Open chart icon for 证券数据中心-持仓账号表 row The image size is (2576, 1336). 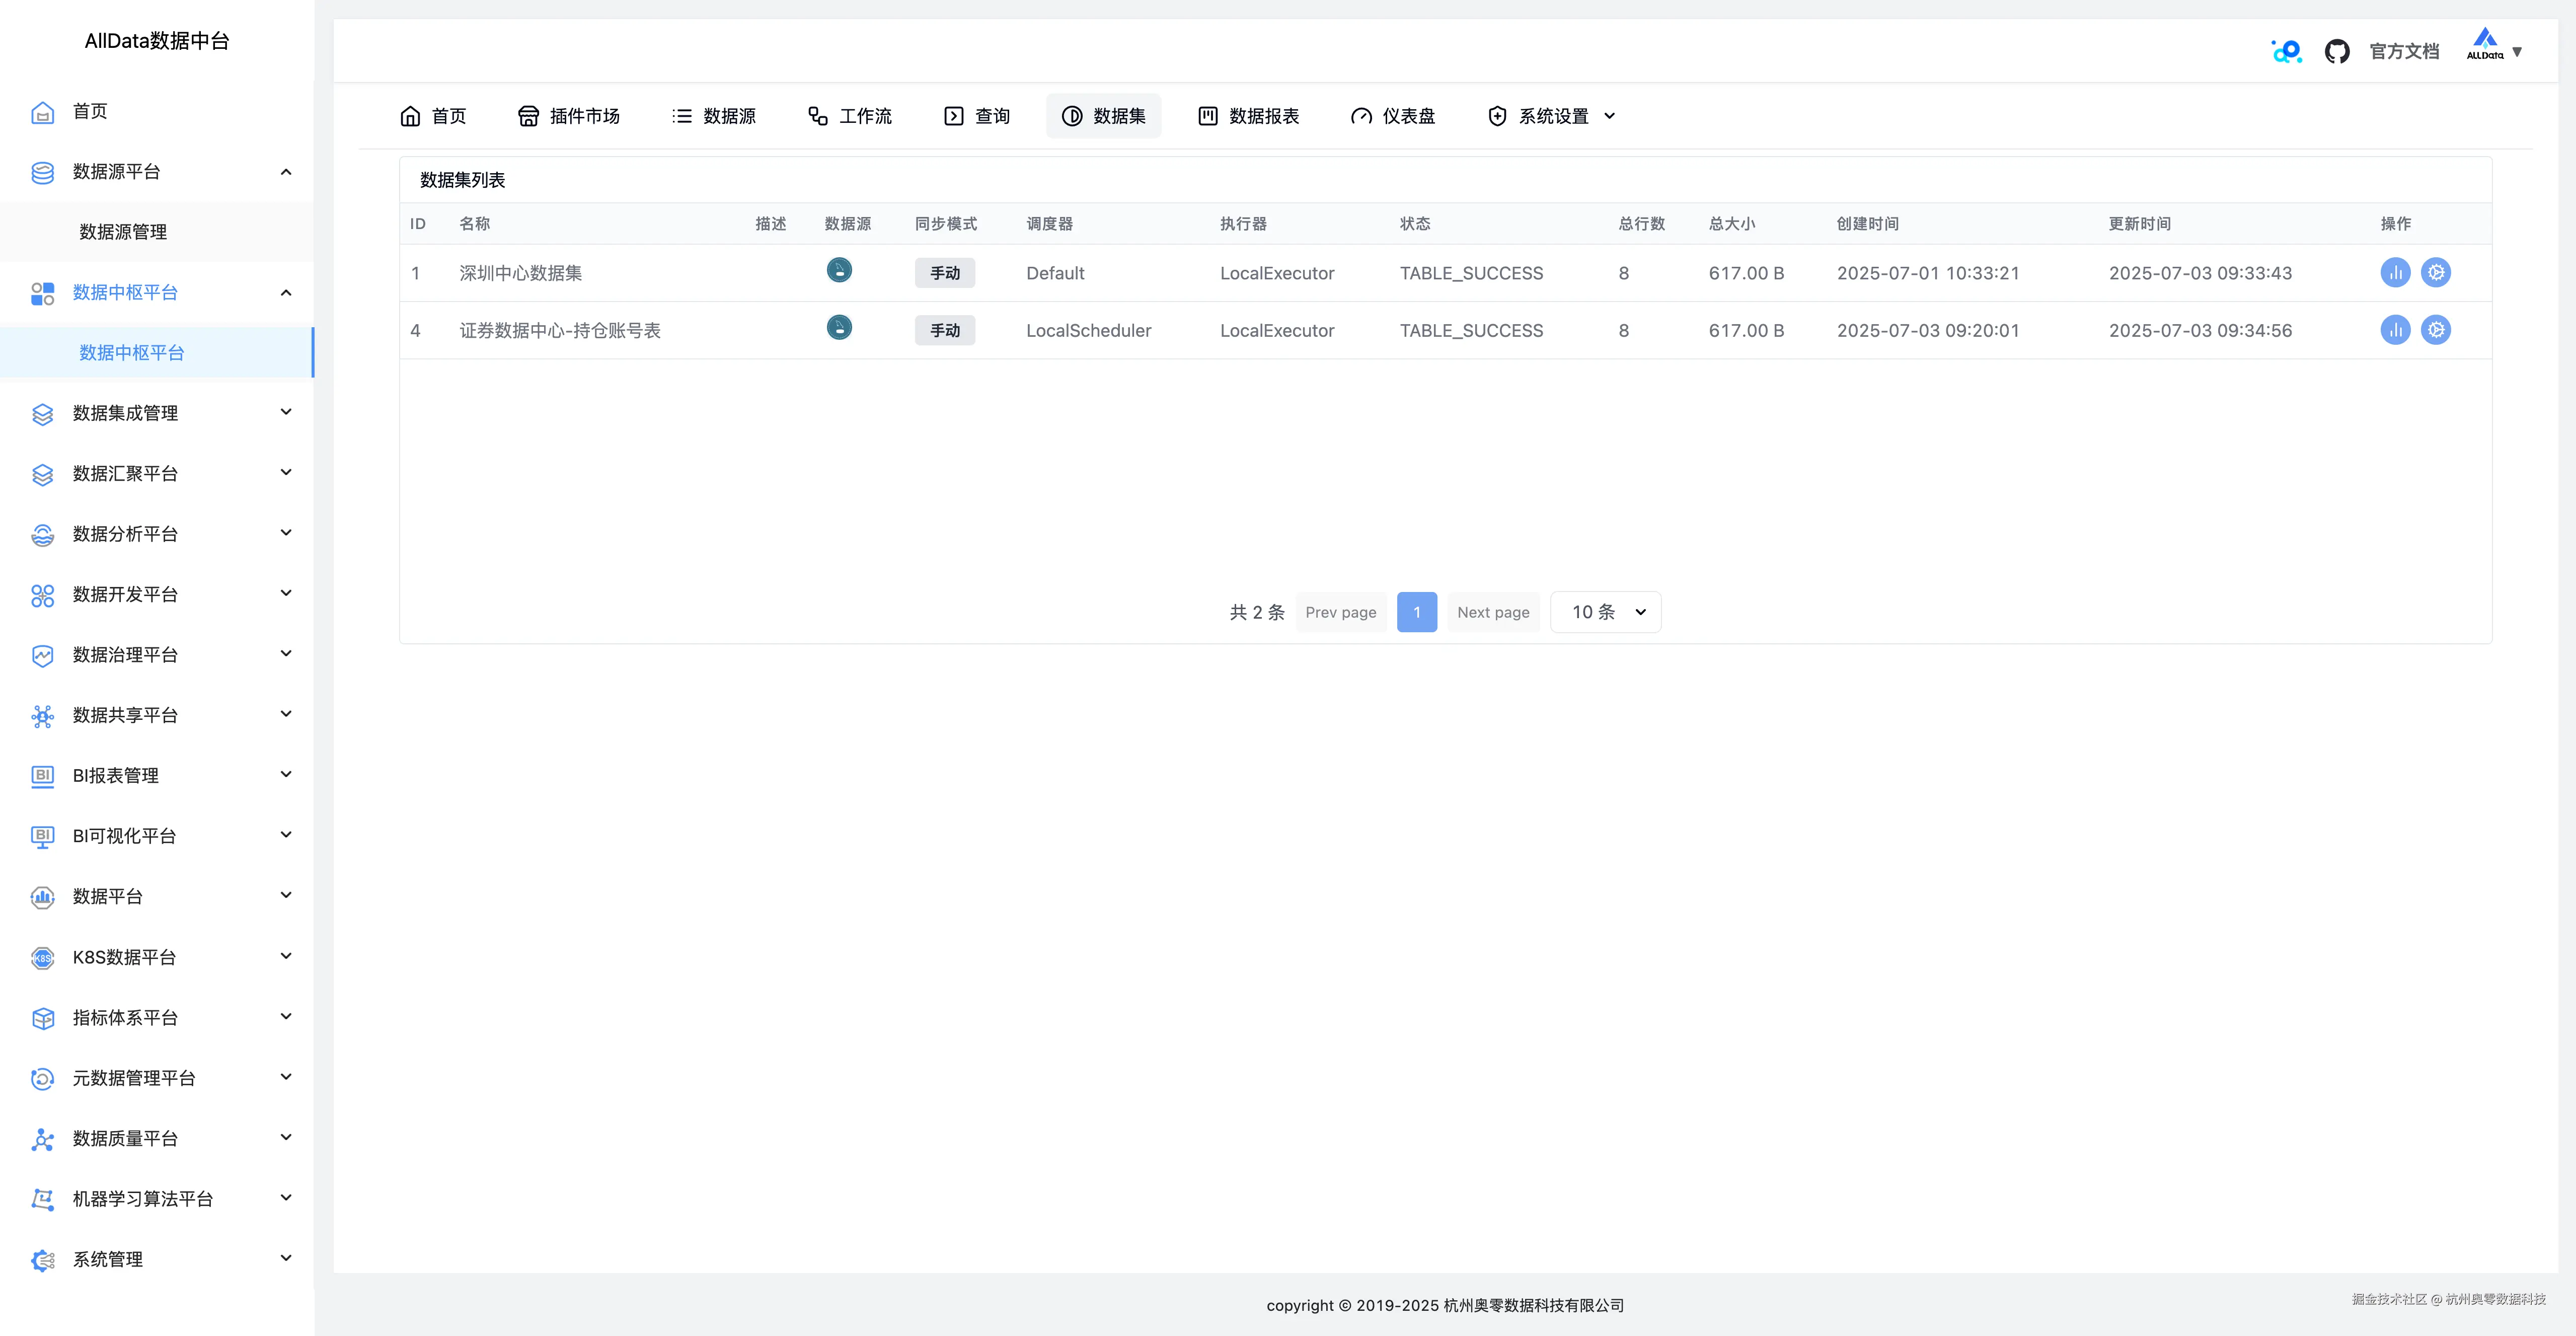pyautogui.click(x=2395, y=330)
